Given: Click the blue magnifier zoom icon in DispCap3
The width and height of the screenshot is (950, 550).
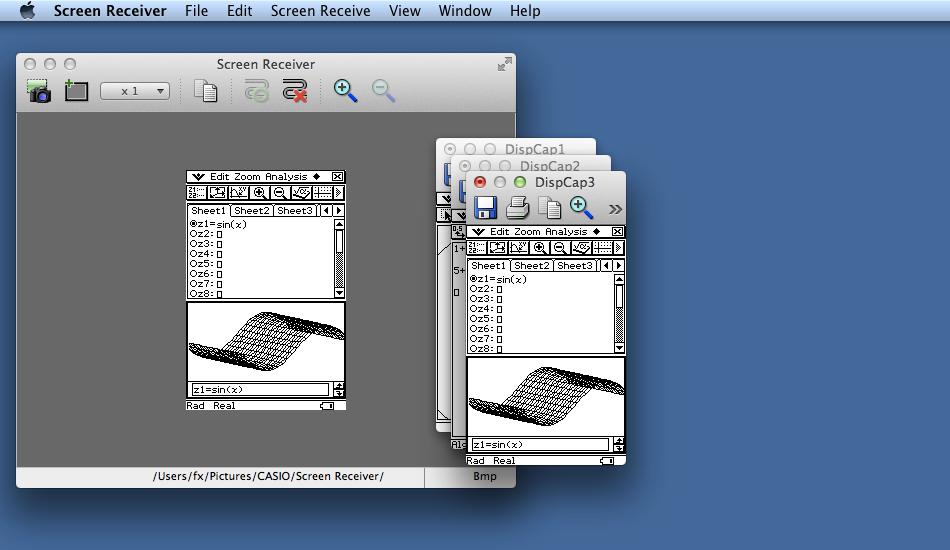Looking at the screenshot, I should point(581,208).
